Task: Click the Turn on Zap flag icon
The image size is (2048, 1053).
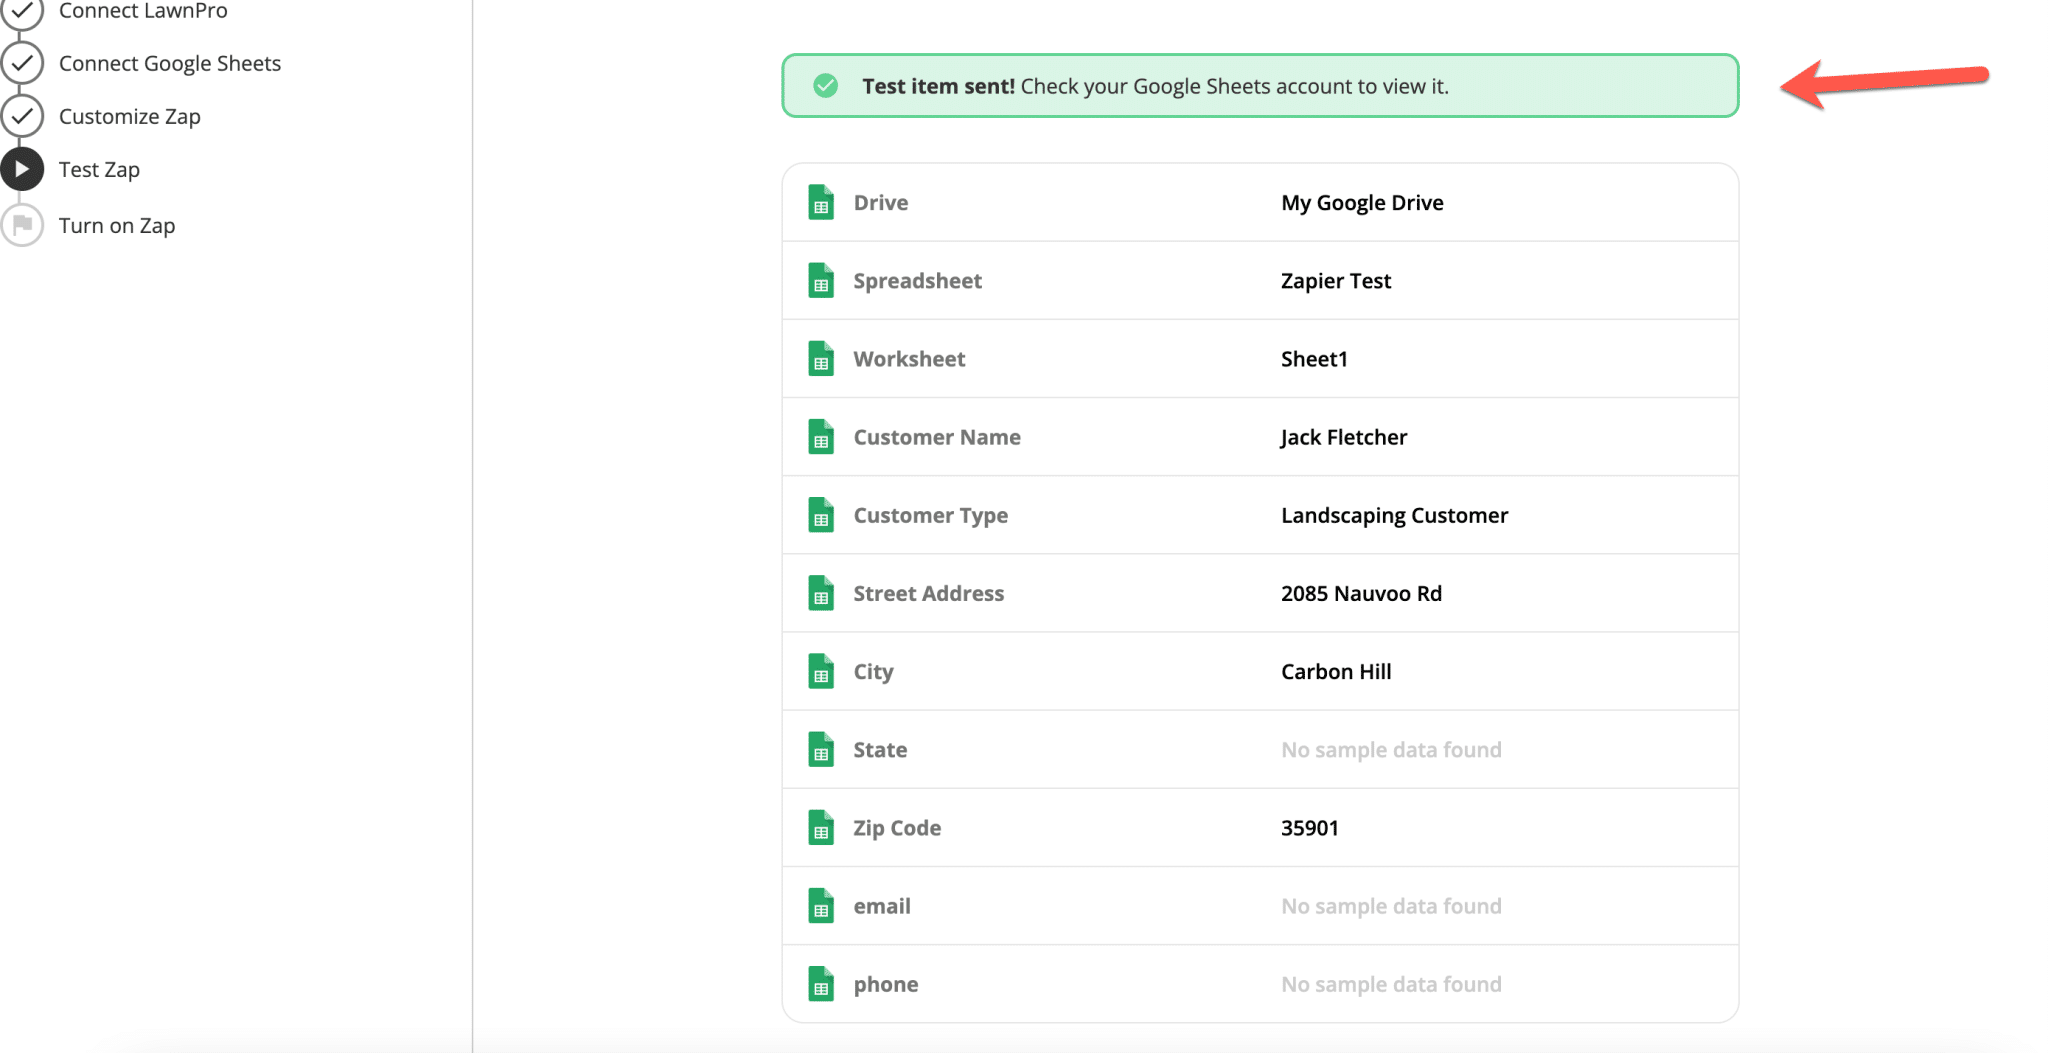Action: tap(23, 225)
